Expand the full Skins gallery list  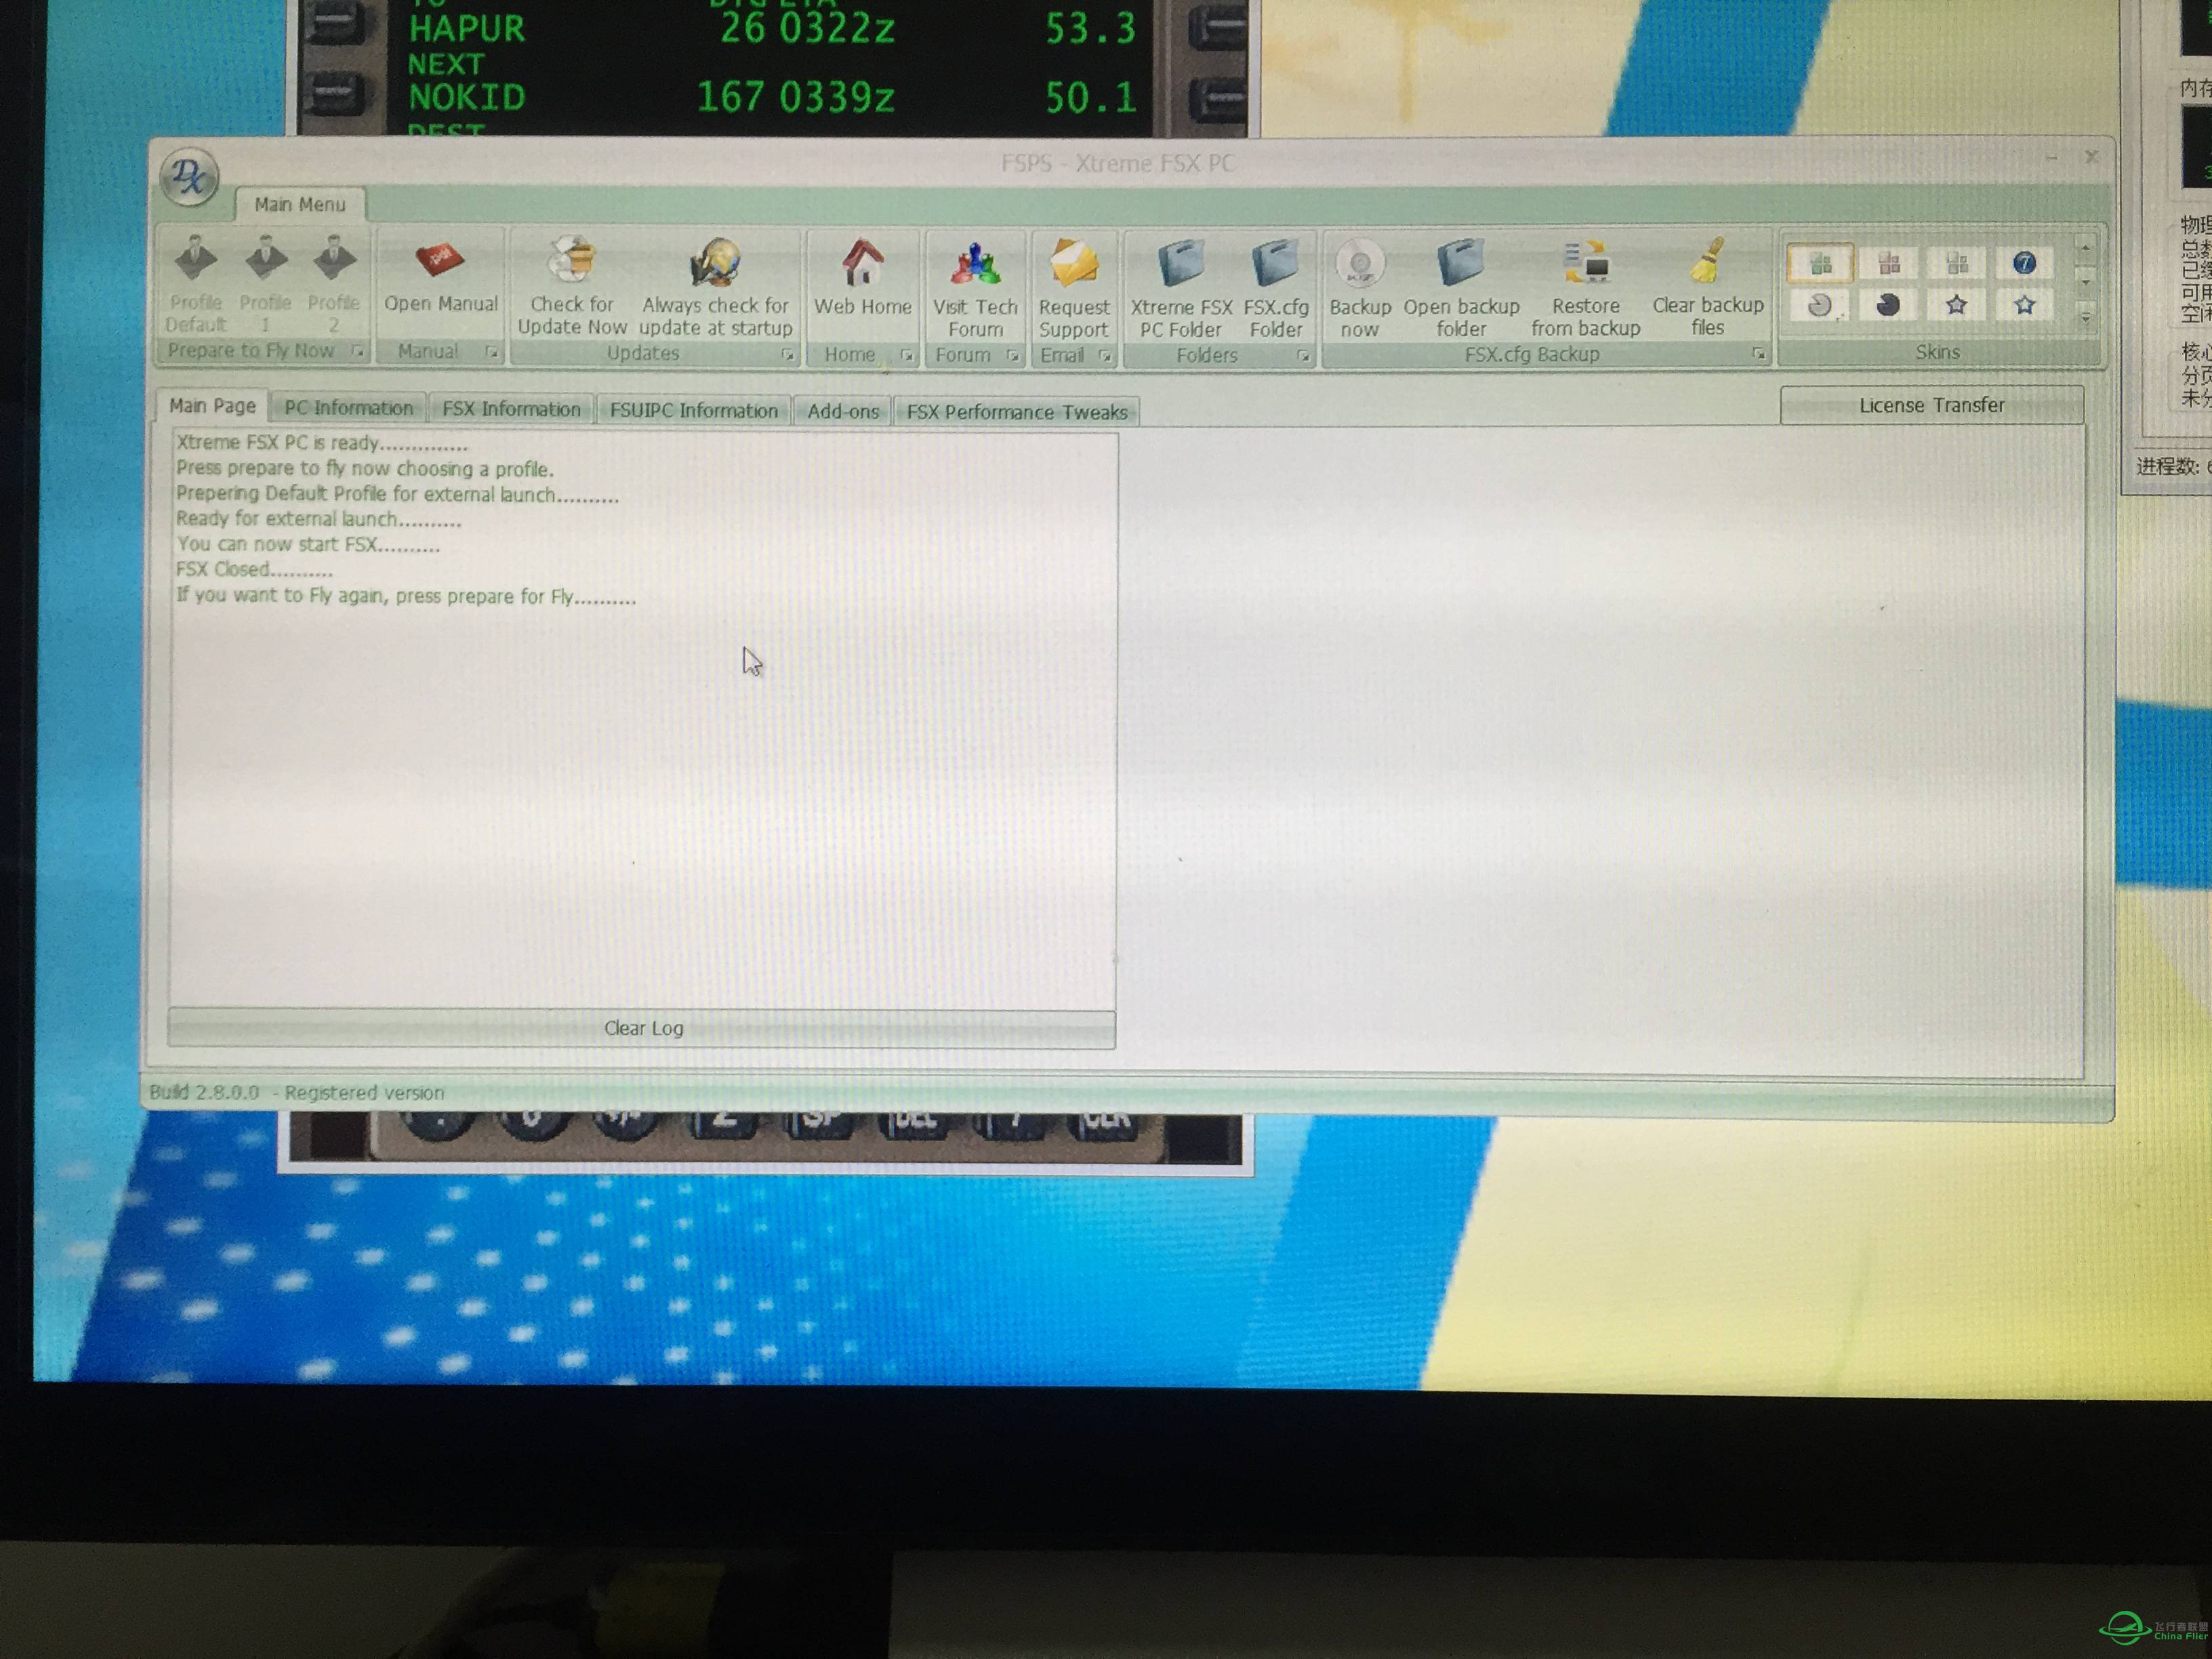pos(2085,318)
